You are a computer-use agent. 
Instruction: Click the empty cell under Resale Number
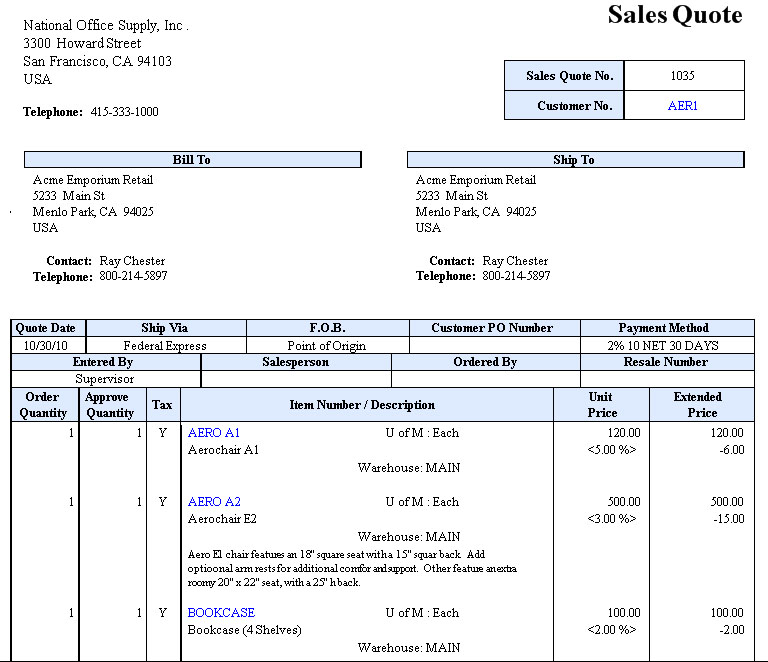point(667,379)
